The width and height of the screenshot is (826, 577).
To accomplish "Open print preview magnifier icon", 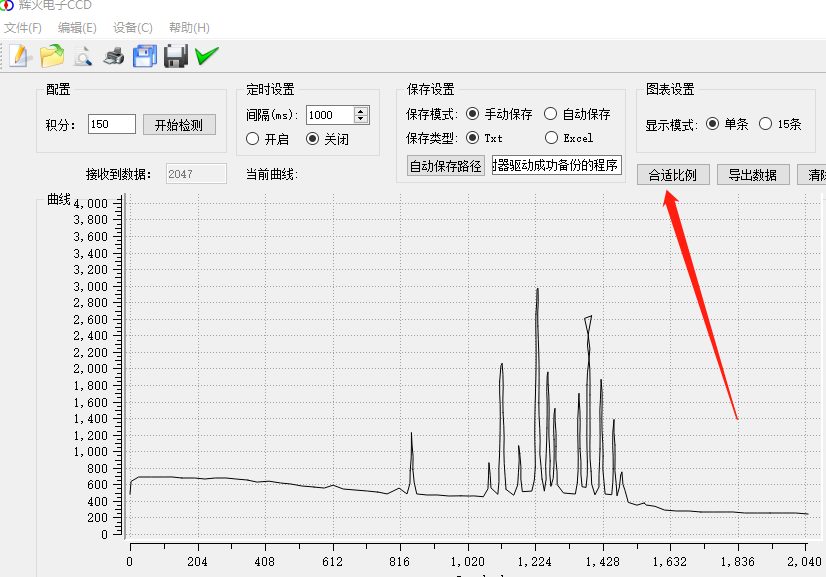I will coord(83,56).
